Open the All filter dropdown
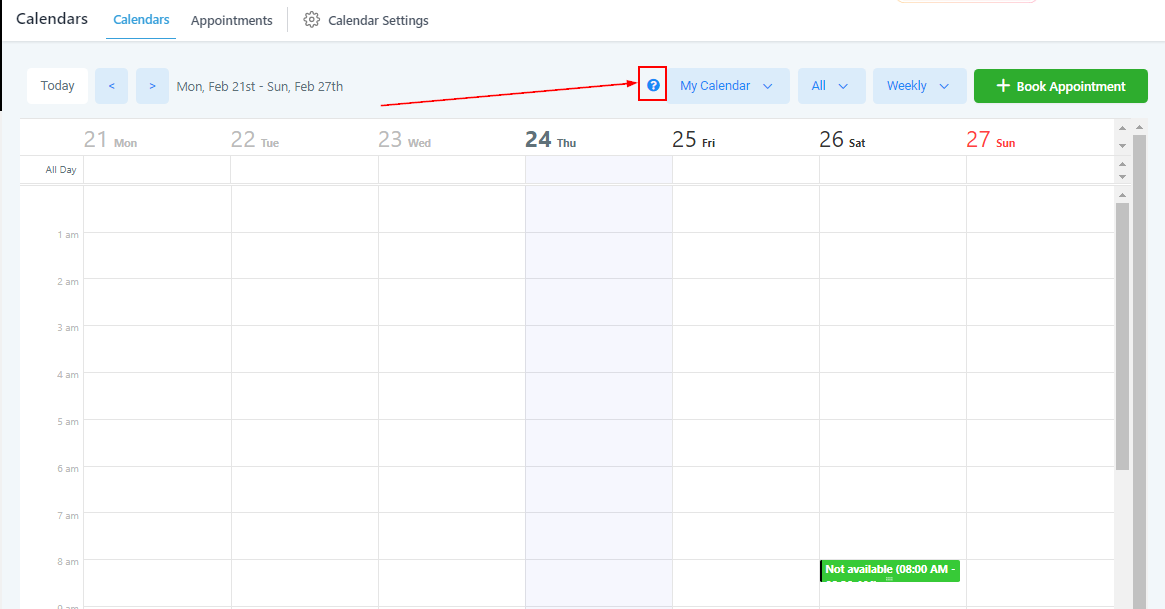Image resolution: width=1165 pixels, height=609 pixels. pyautogui.click(x=830, y=86)
